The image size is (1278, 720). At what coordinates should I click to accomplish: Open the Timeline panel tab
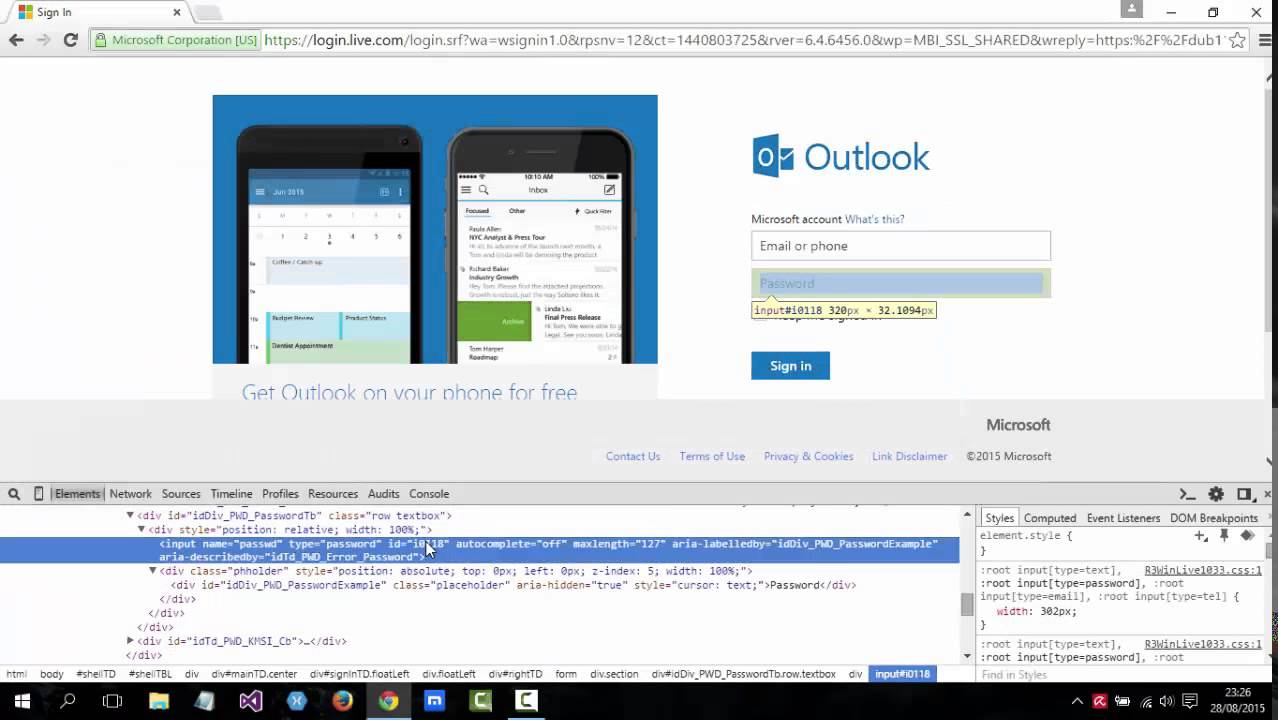tap(231, 494)
